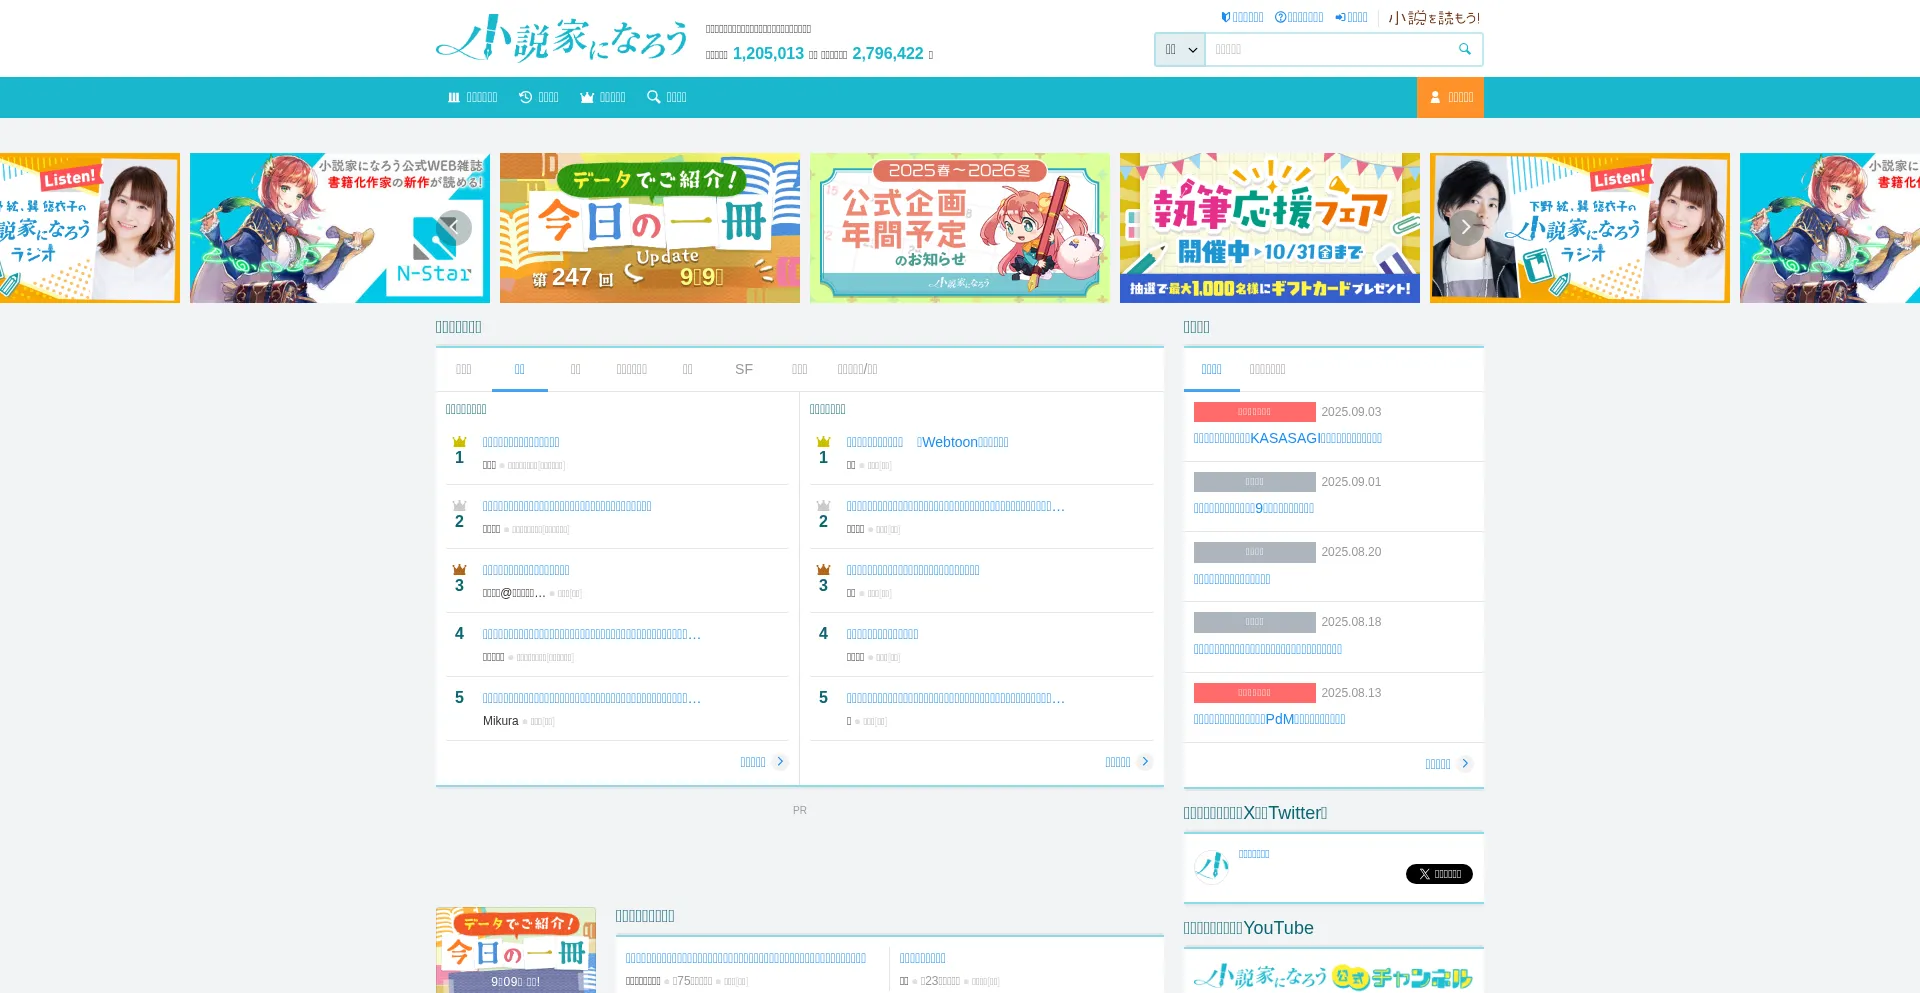Click the round avatar in the X box
1920x993 pixels.
point(1212,866)
